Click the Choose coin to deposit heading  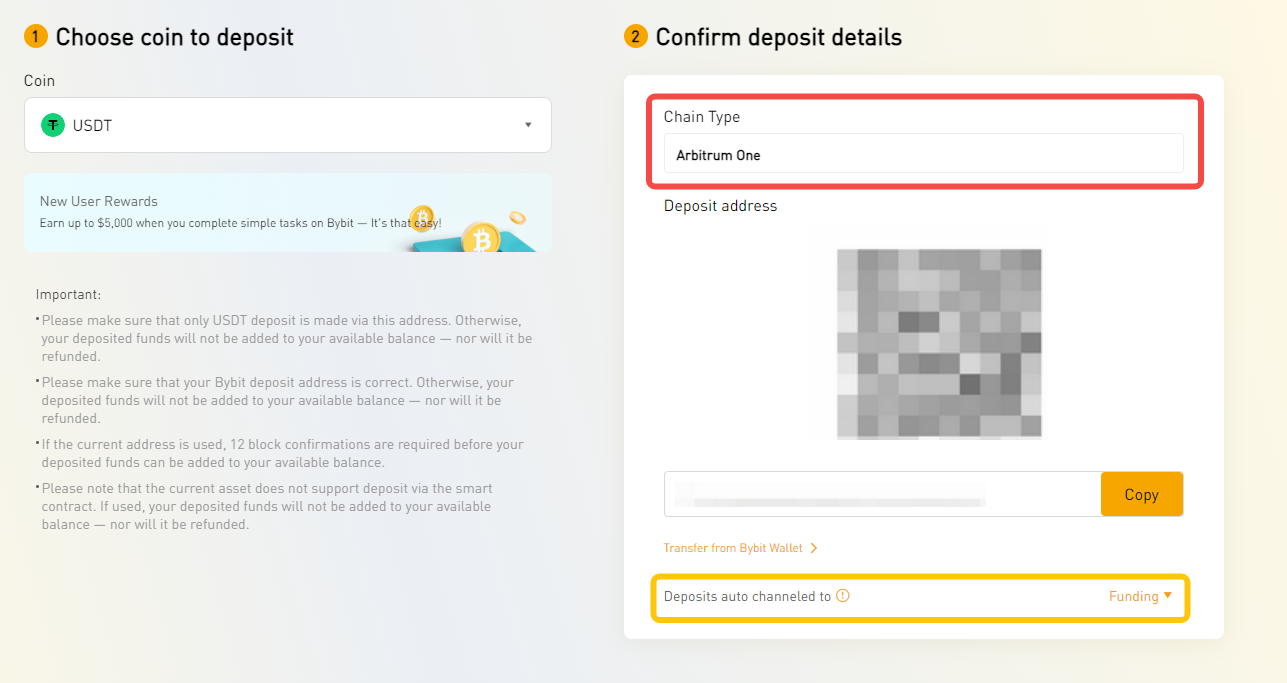pyautogui.click(x=175, y=38)
